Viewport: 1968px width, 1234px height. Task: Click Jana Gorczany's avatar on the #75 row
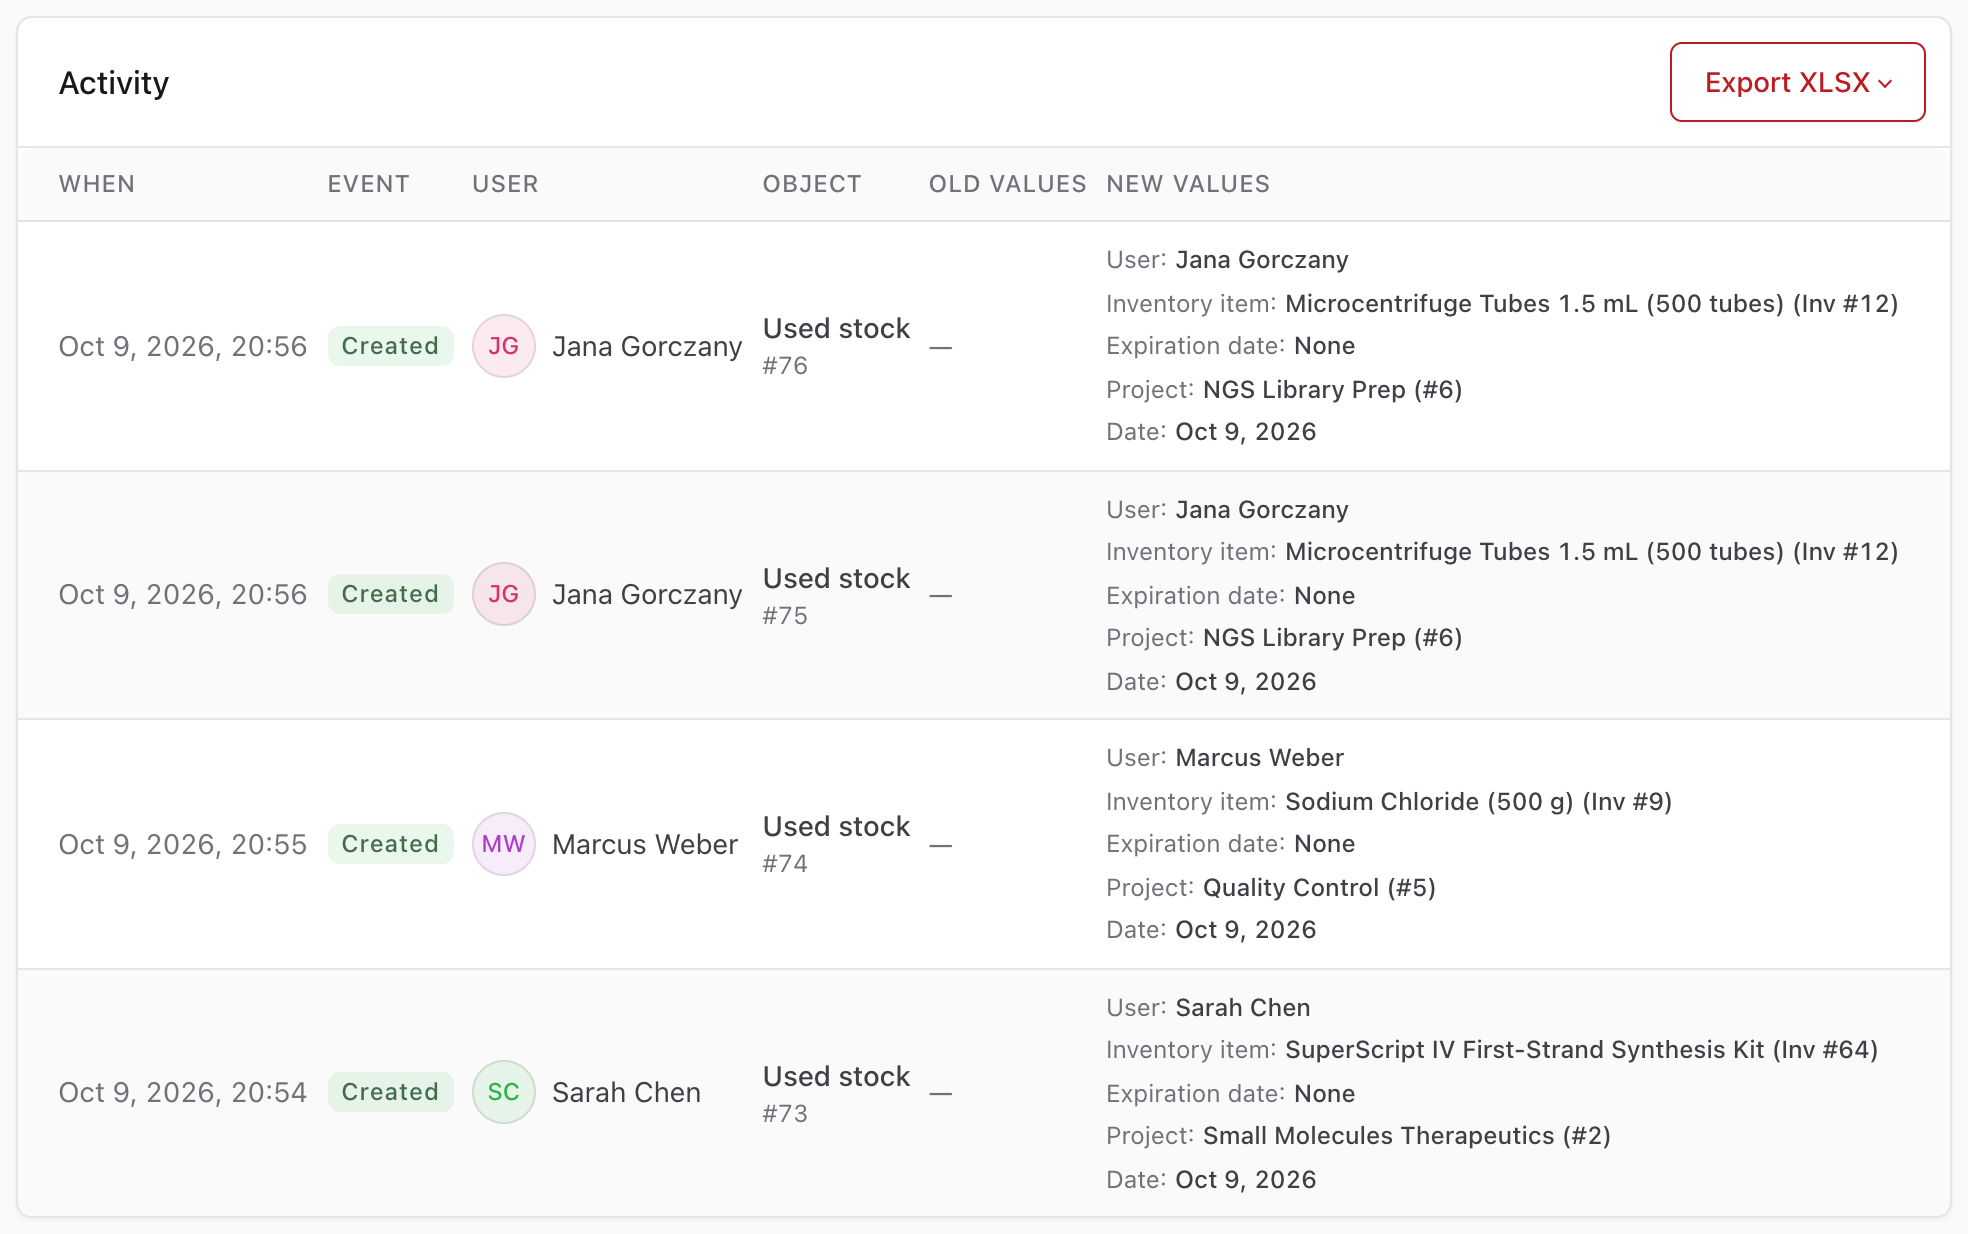(503, 594)
